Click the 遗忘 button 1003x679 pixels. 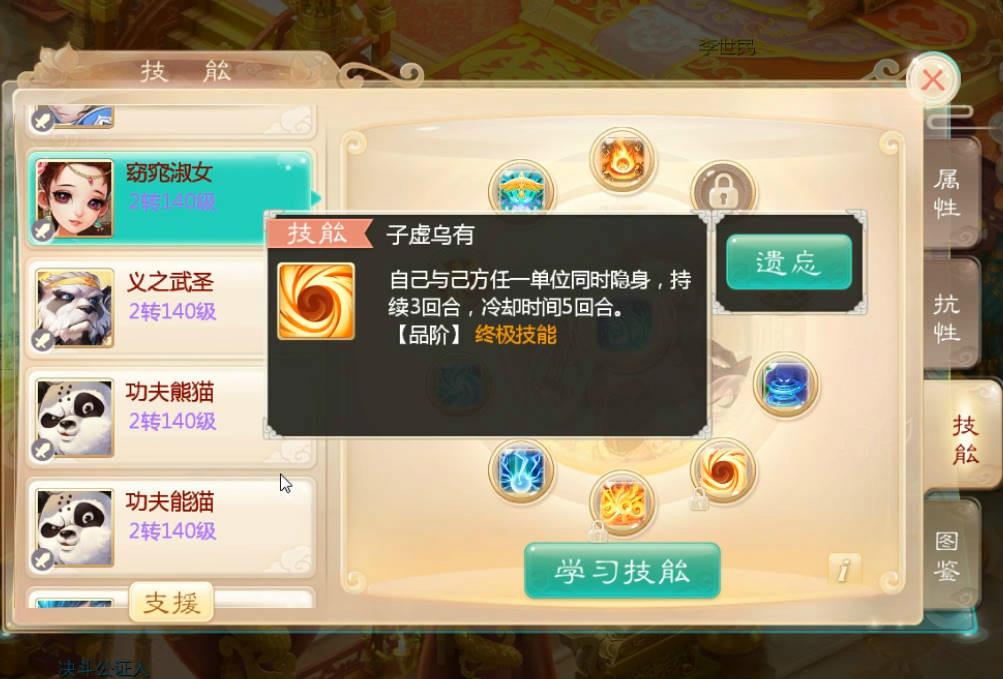tap(789, 262)
